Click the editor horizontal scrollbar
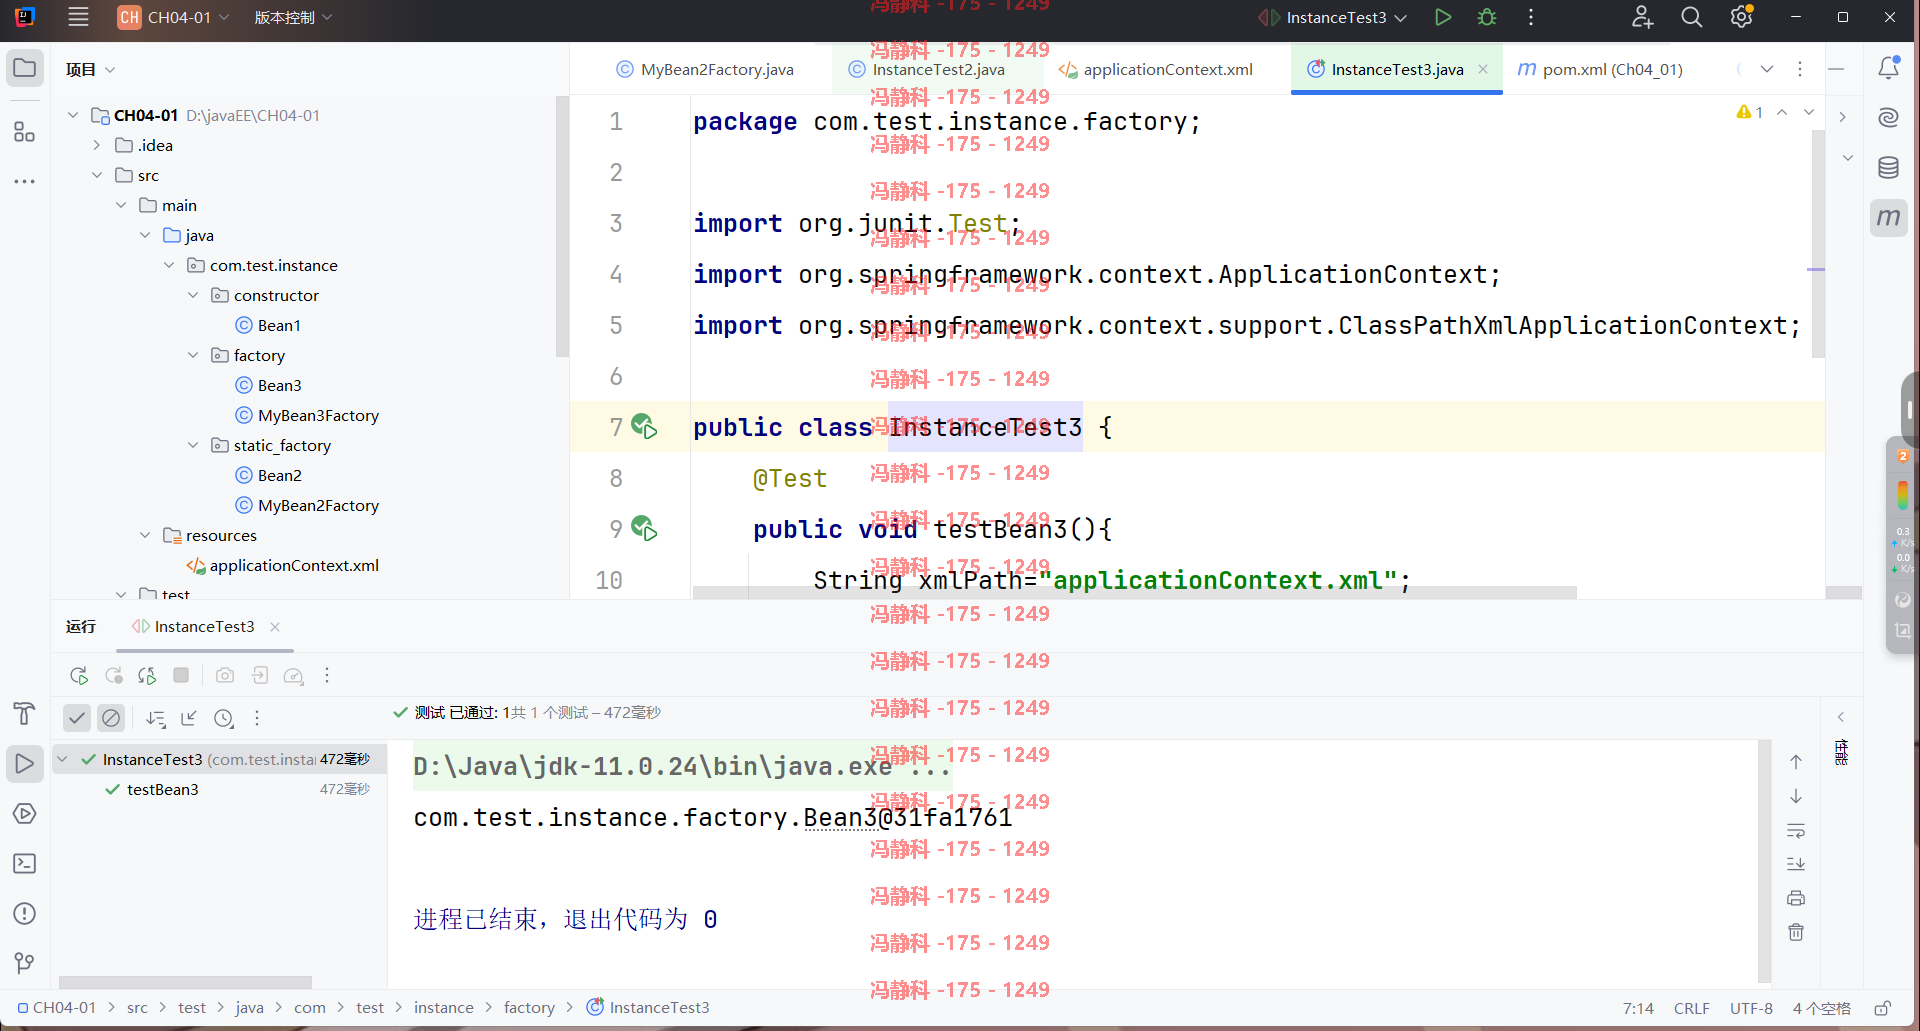The width and height of the screenshot is (1920, 1031). tap(1134, 592)
